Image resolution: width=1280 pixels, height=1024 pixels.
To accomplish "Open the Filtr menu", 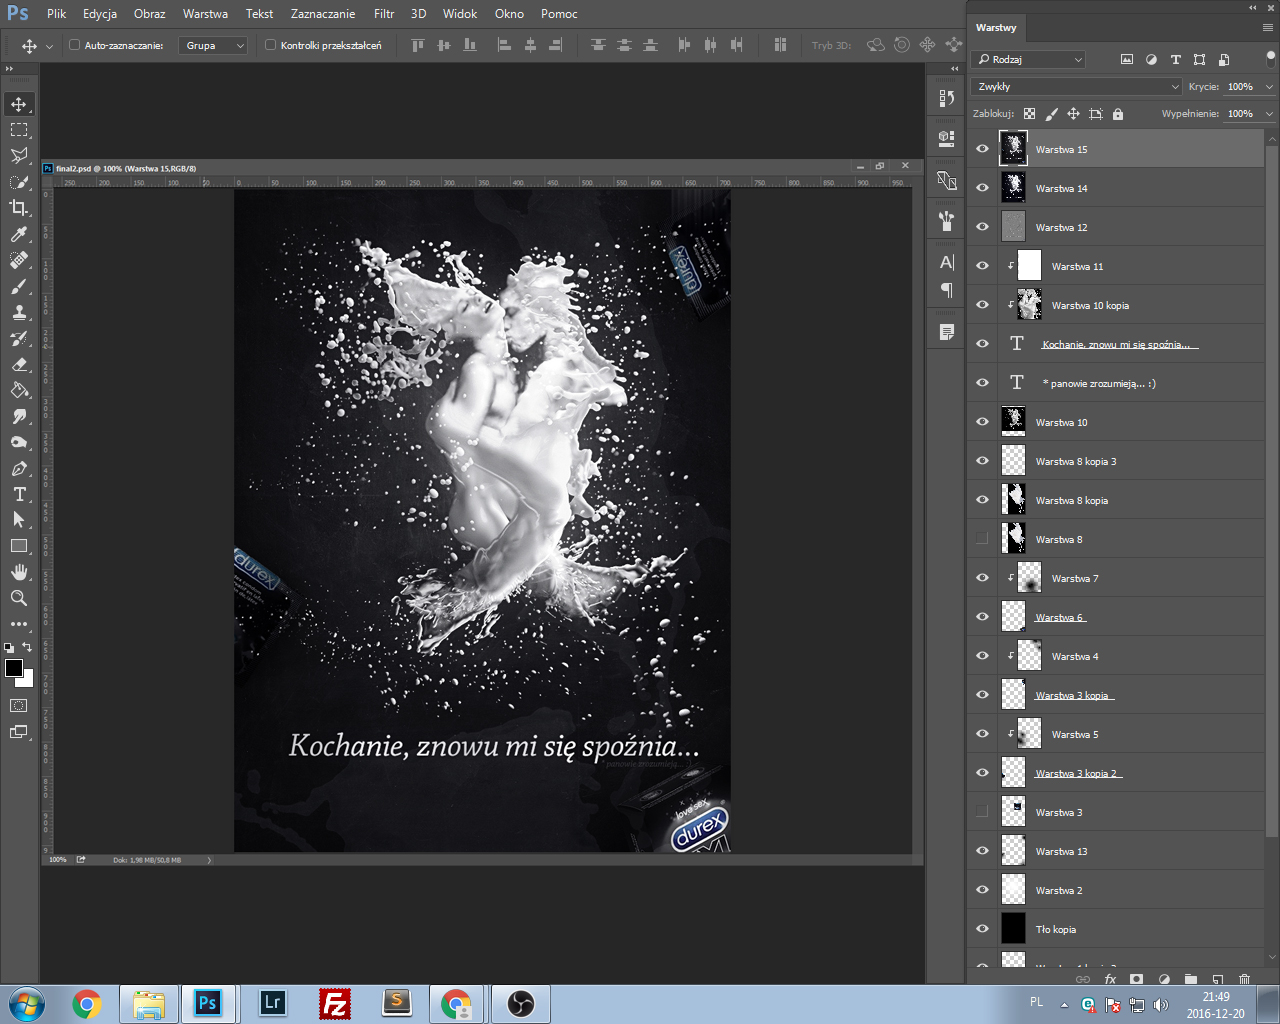I will pyautogui.click(x=384, y=14).
